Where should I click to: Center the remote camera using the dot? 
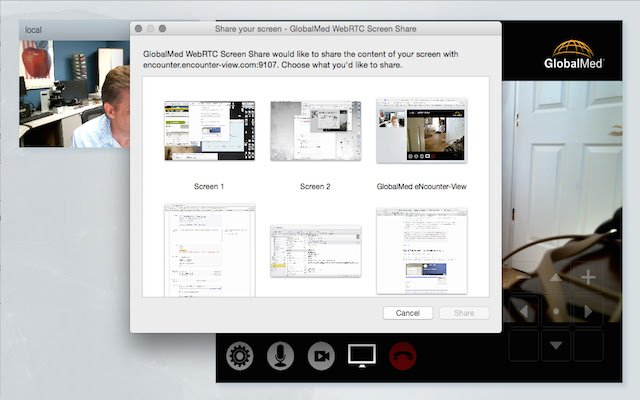(x=556, y=311)
